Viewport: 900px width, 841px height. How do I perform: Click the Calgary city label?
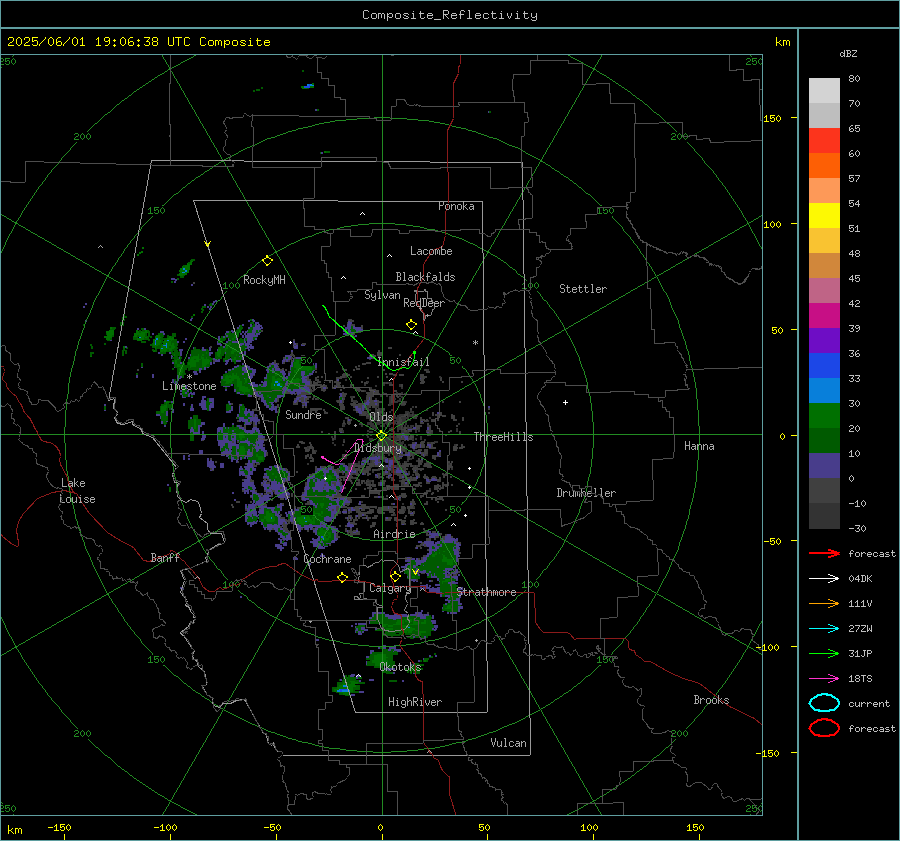pyautogui.click(x=390, y=588)
